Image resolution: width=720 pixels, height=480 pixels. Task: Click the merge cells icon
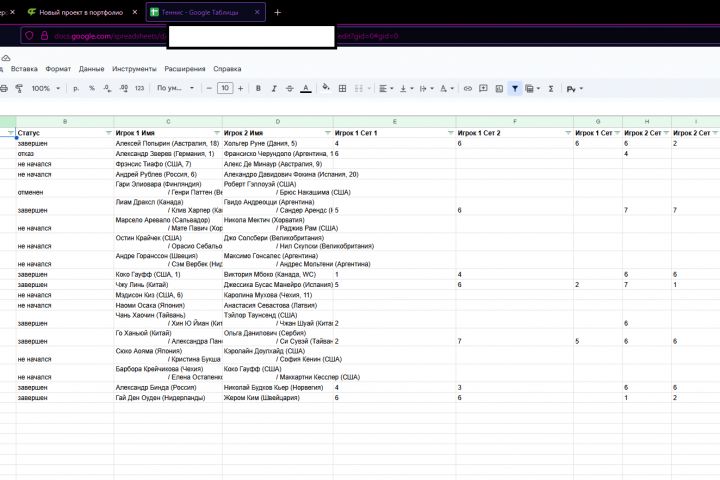(x=359, y=89)
